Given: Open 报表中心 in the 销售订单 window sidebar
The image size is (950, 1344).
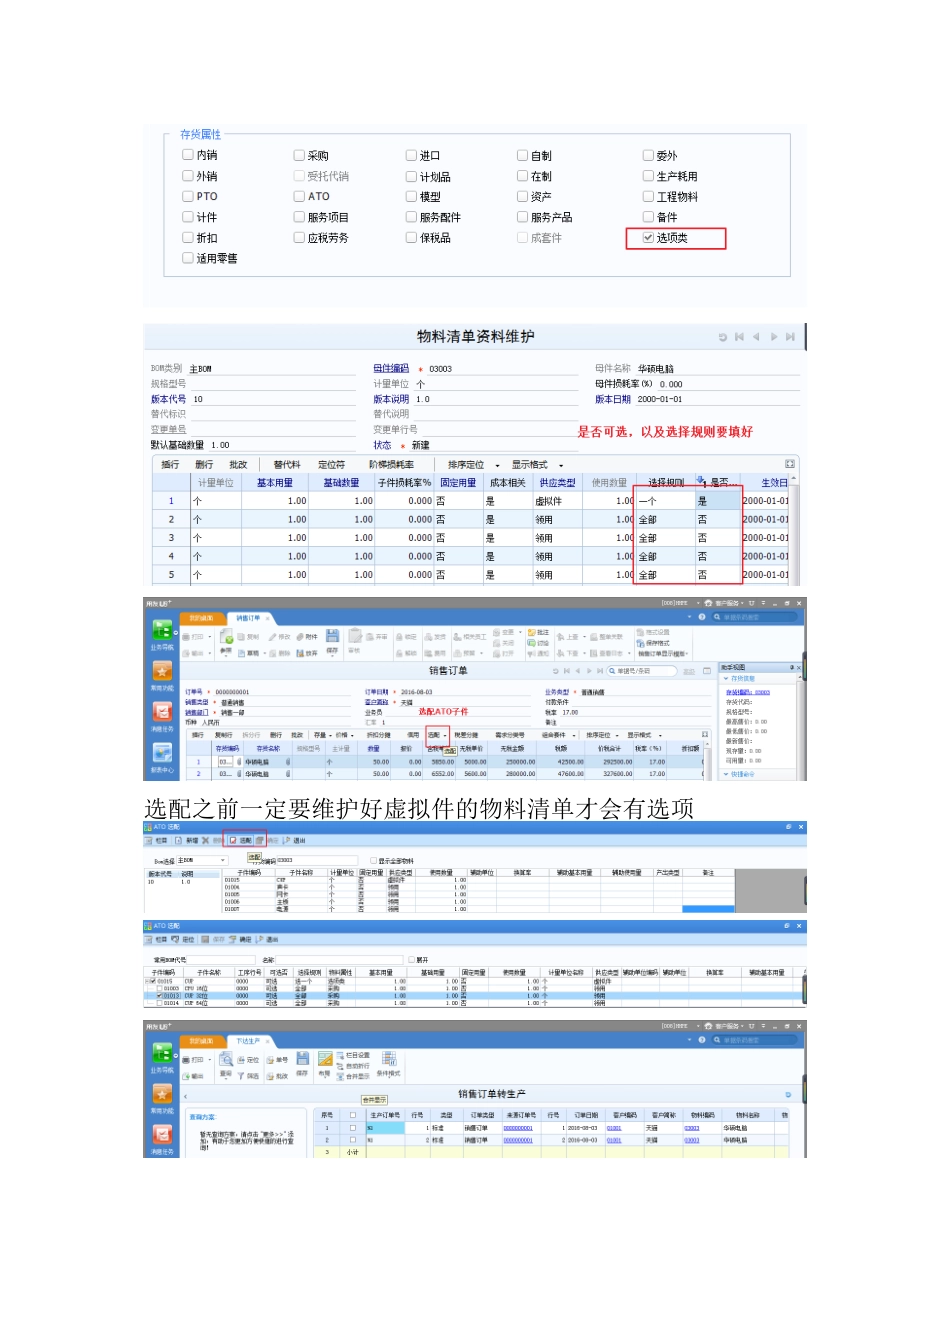Looking at the screenshot, I should point(162,758).
